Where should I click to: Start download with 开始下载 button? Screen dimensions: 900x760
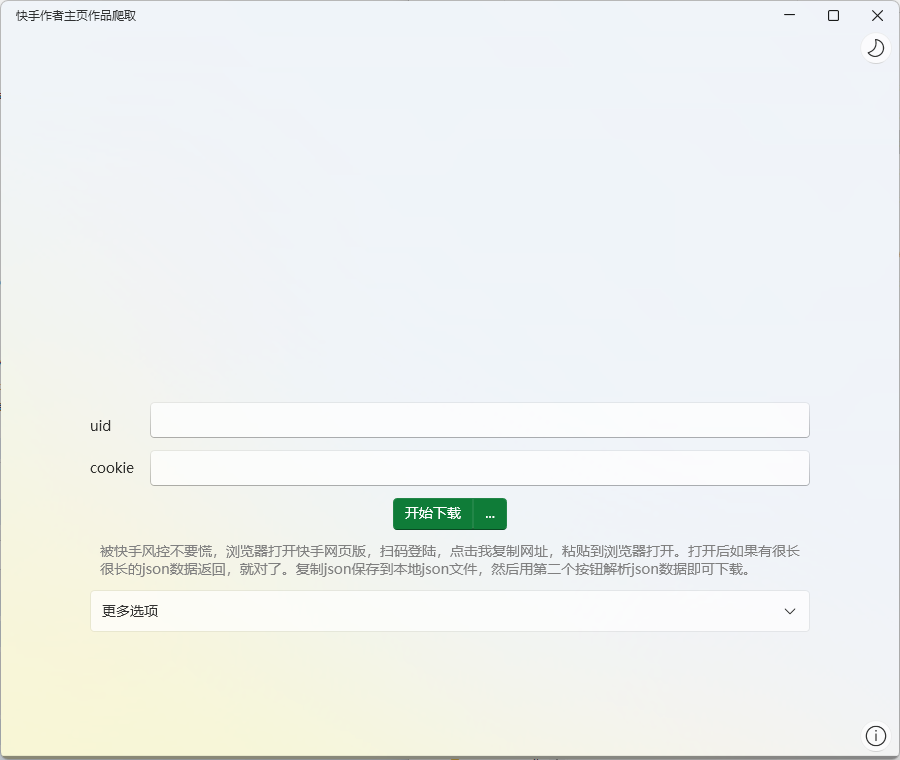tap(433, 514)
